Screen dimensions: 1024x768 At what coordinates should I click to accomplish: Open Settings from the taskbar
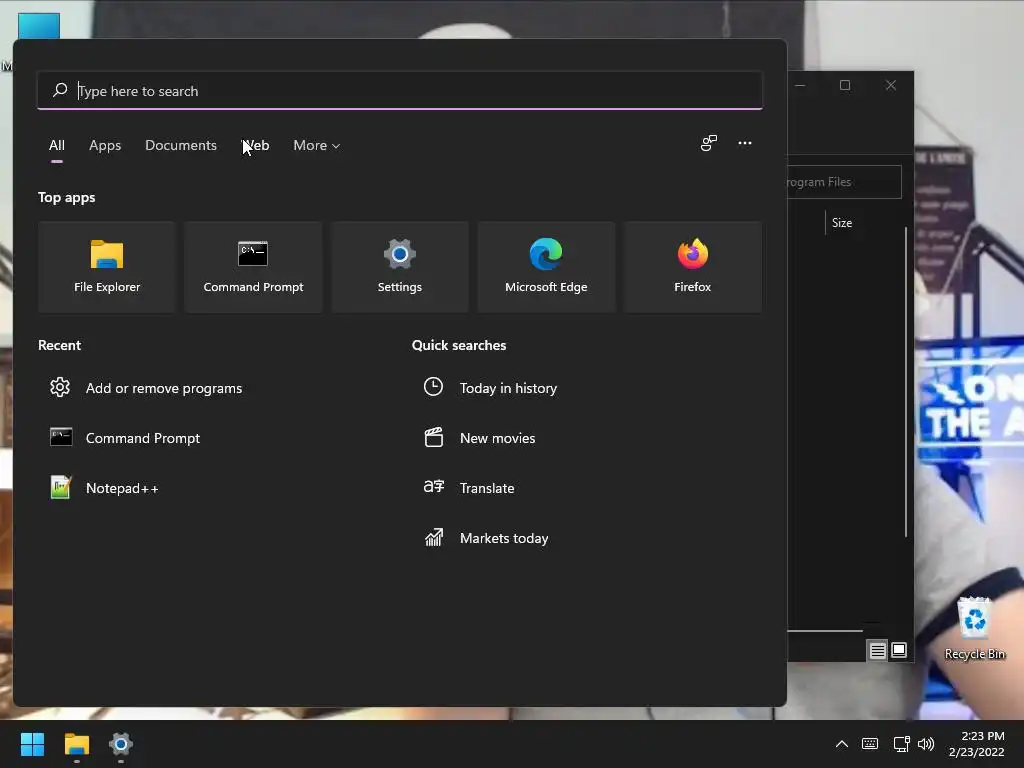point(121,744)
